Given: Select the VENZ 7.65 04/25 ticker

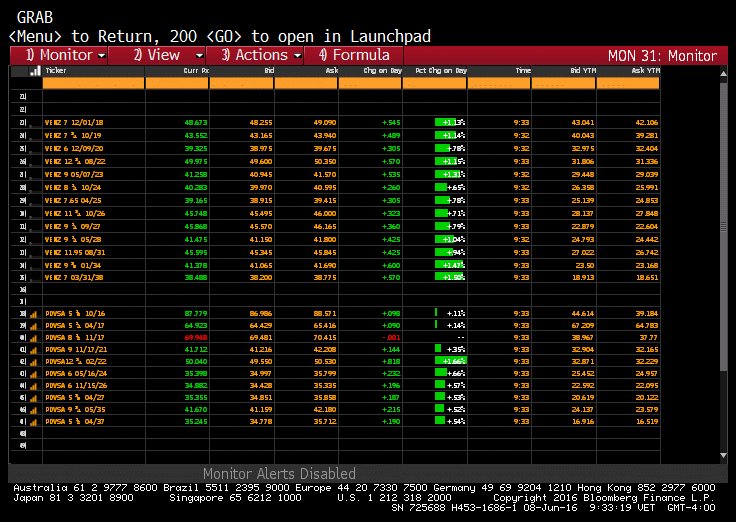Looking at the screenshot, I should 73,200.
